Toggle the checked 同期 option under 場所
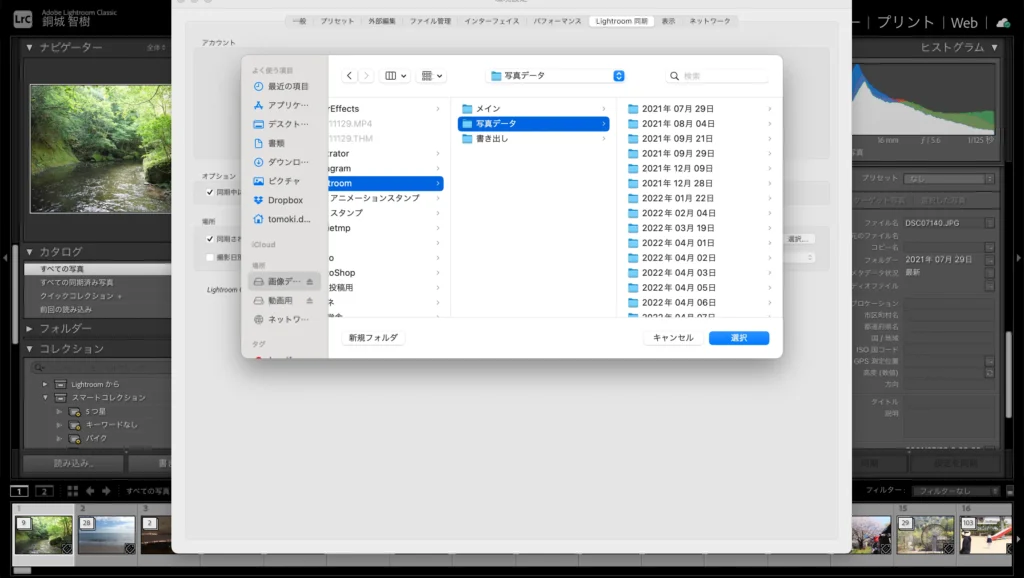The width and height of the screenshot is (1024, 578). (209, 238)
